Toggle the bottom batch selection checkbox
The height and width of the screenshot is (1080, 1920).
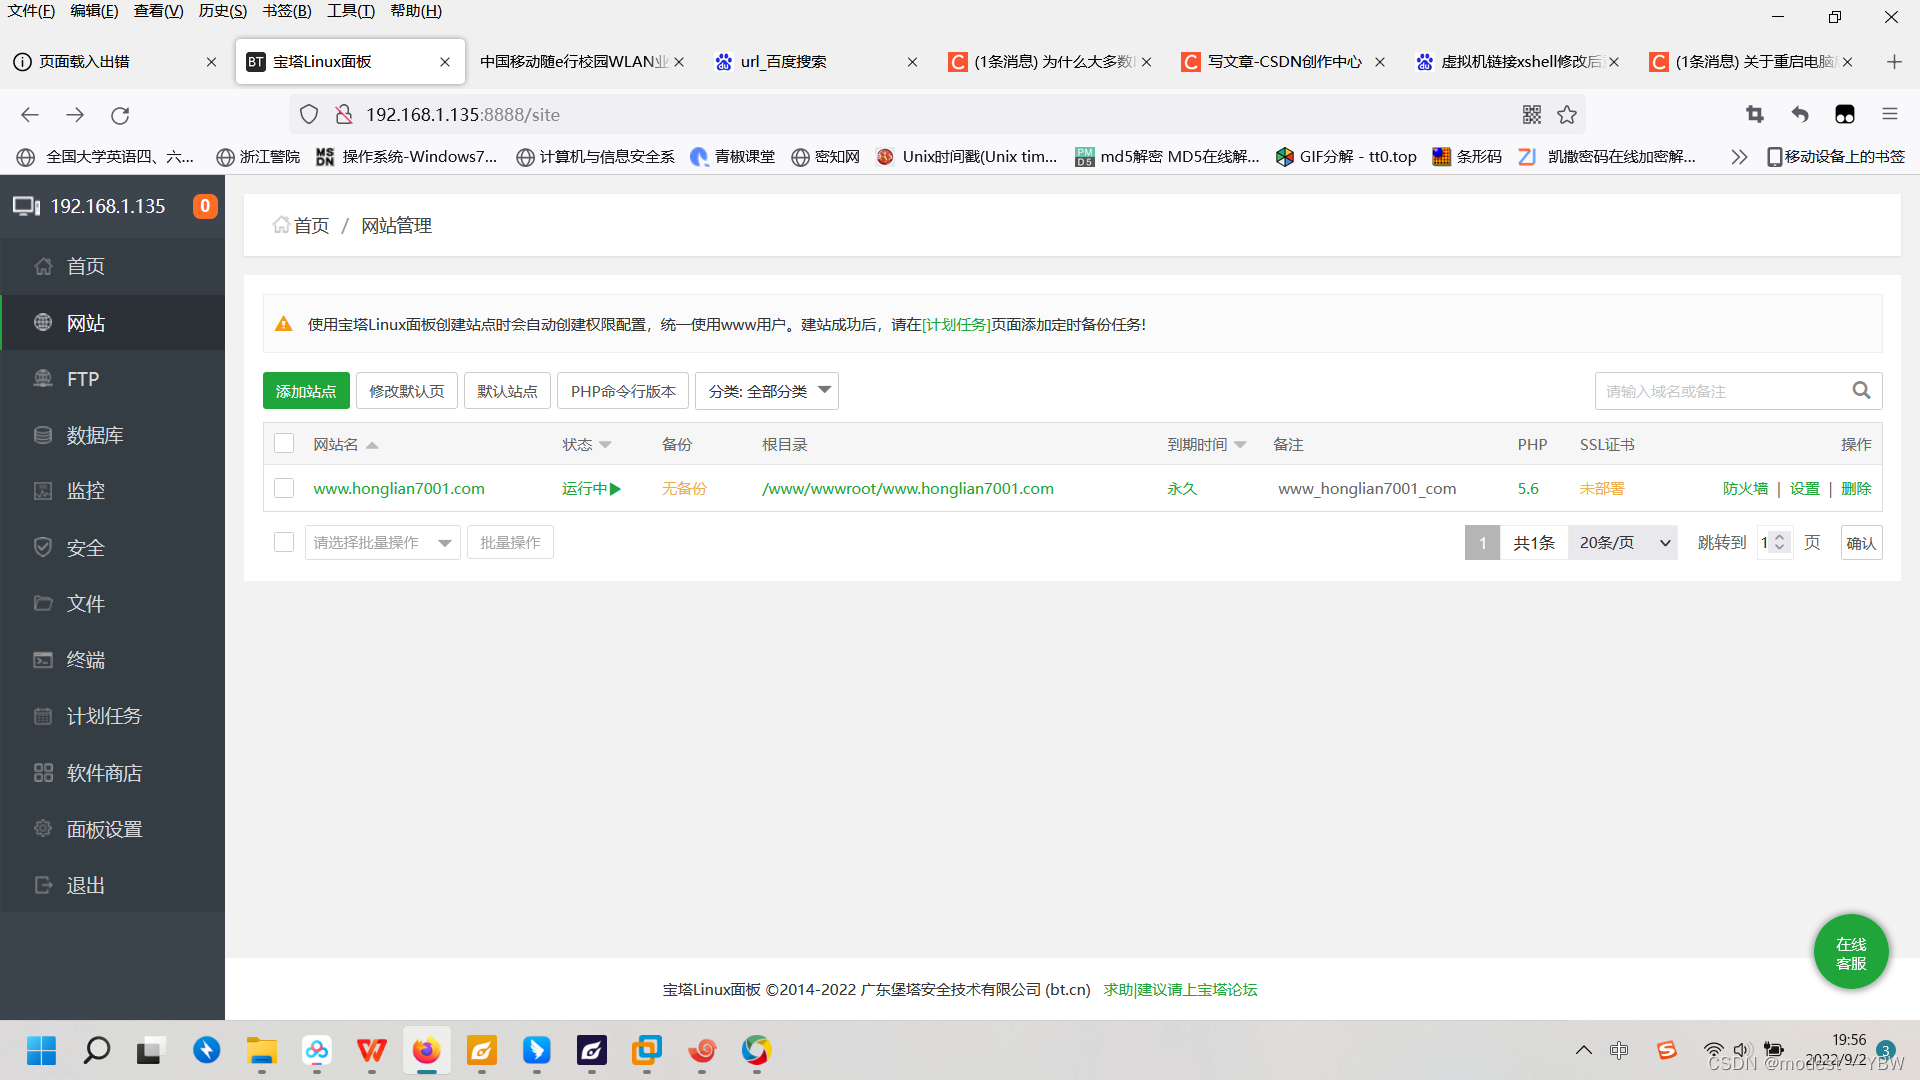[284, 542]
